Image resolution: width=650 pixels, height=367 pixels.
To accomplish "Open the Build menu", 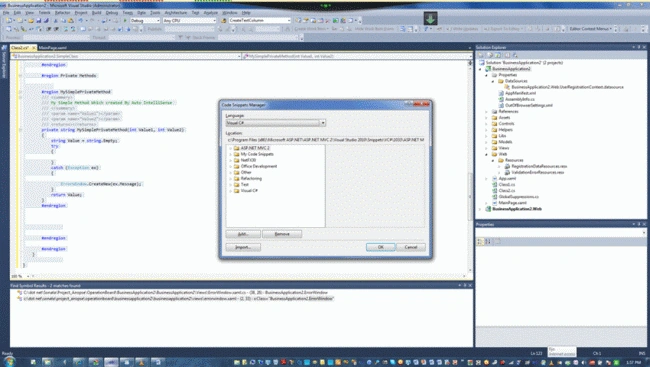I will (97, 13).
